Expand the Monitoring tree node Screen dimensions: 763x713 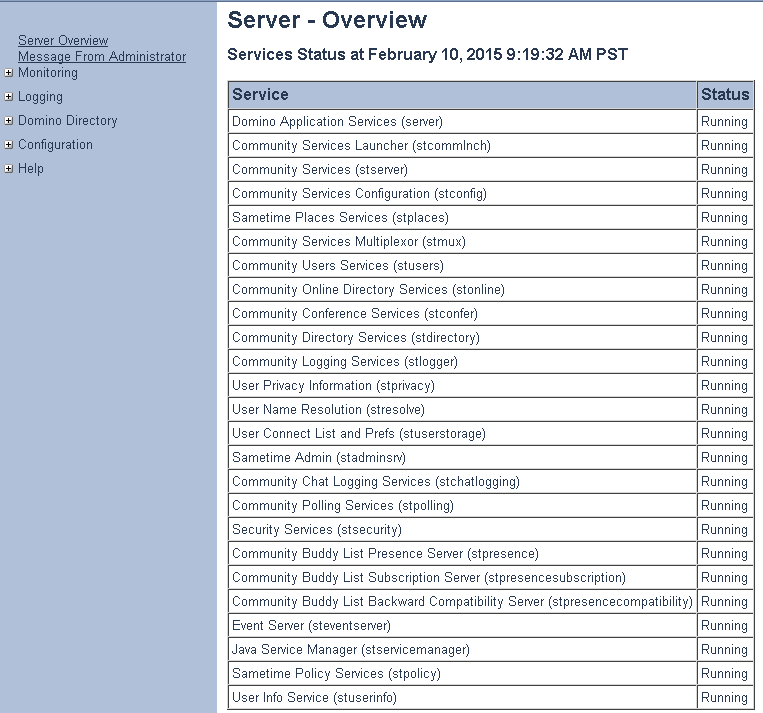(x=9, y=73)
